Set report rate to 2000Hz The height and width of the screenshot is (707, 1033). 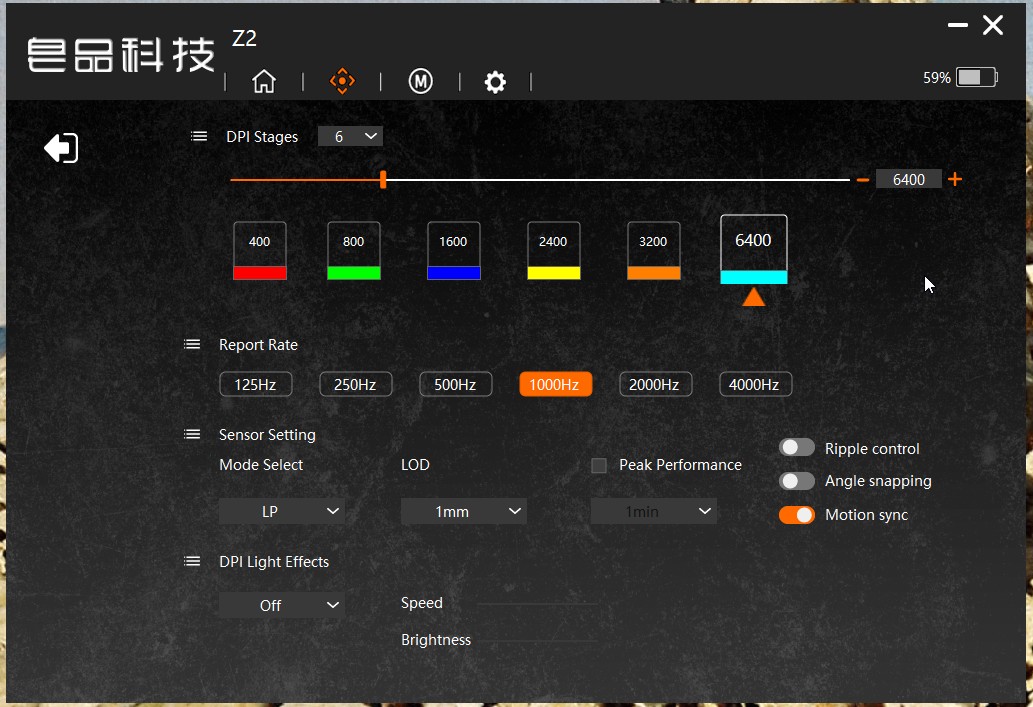tap(656, 384)
